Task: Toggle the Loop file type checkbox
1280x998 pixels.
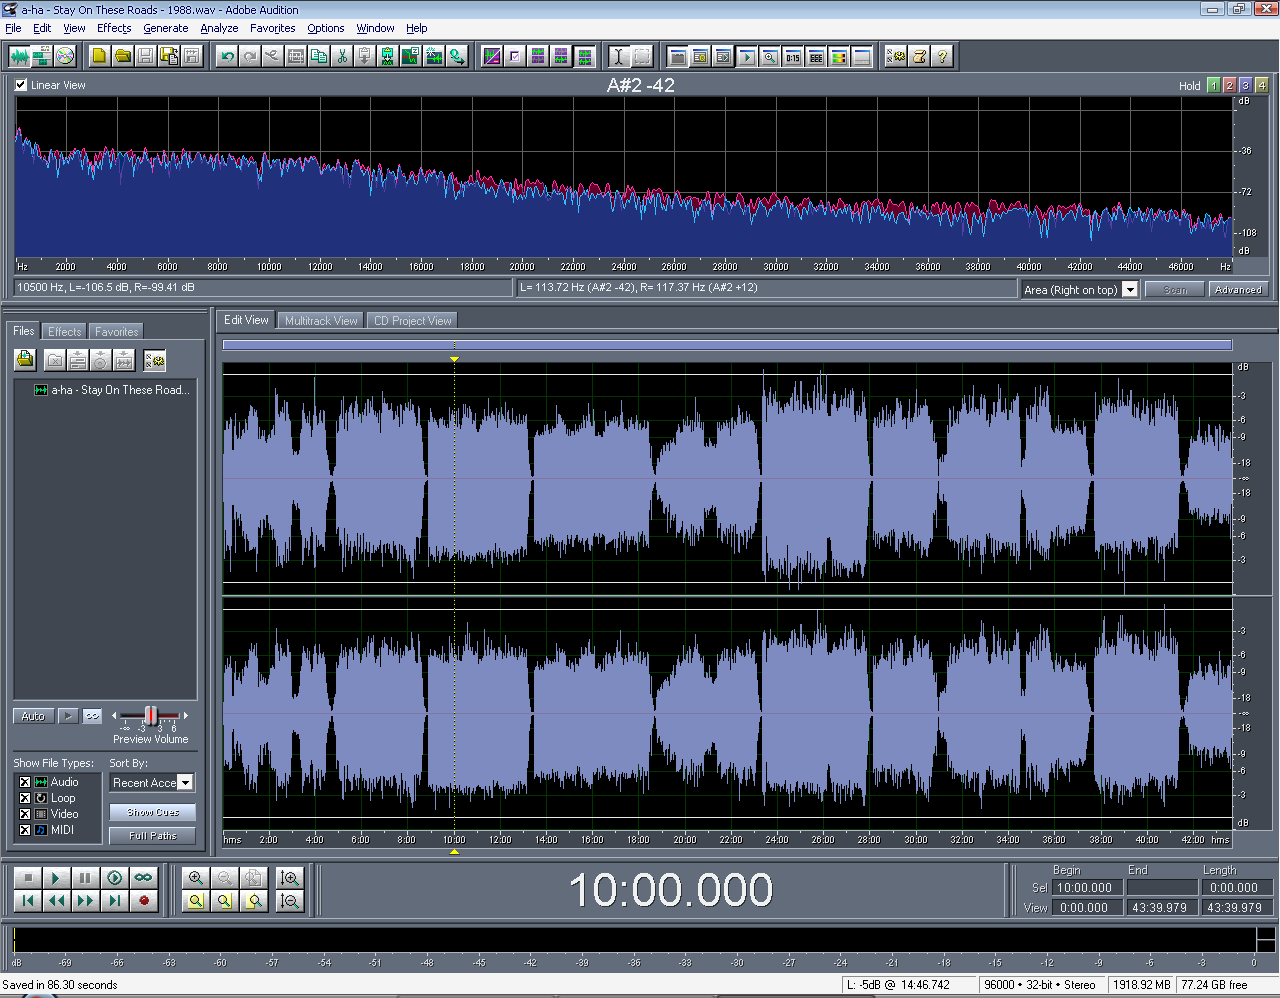Action: click(x=25, y=798)
